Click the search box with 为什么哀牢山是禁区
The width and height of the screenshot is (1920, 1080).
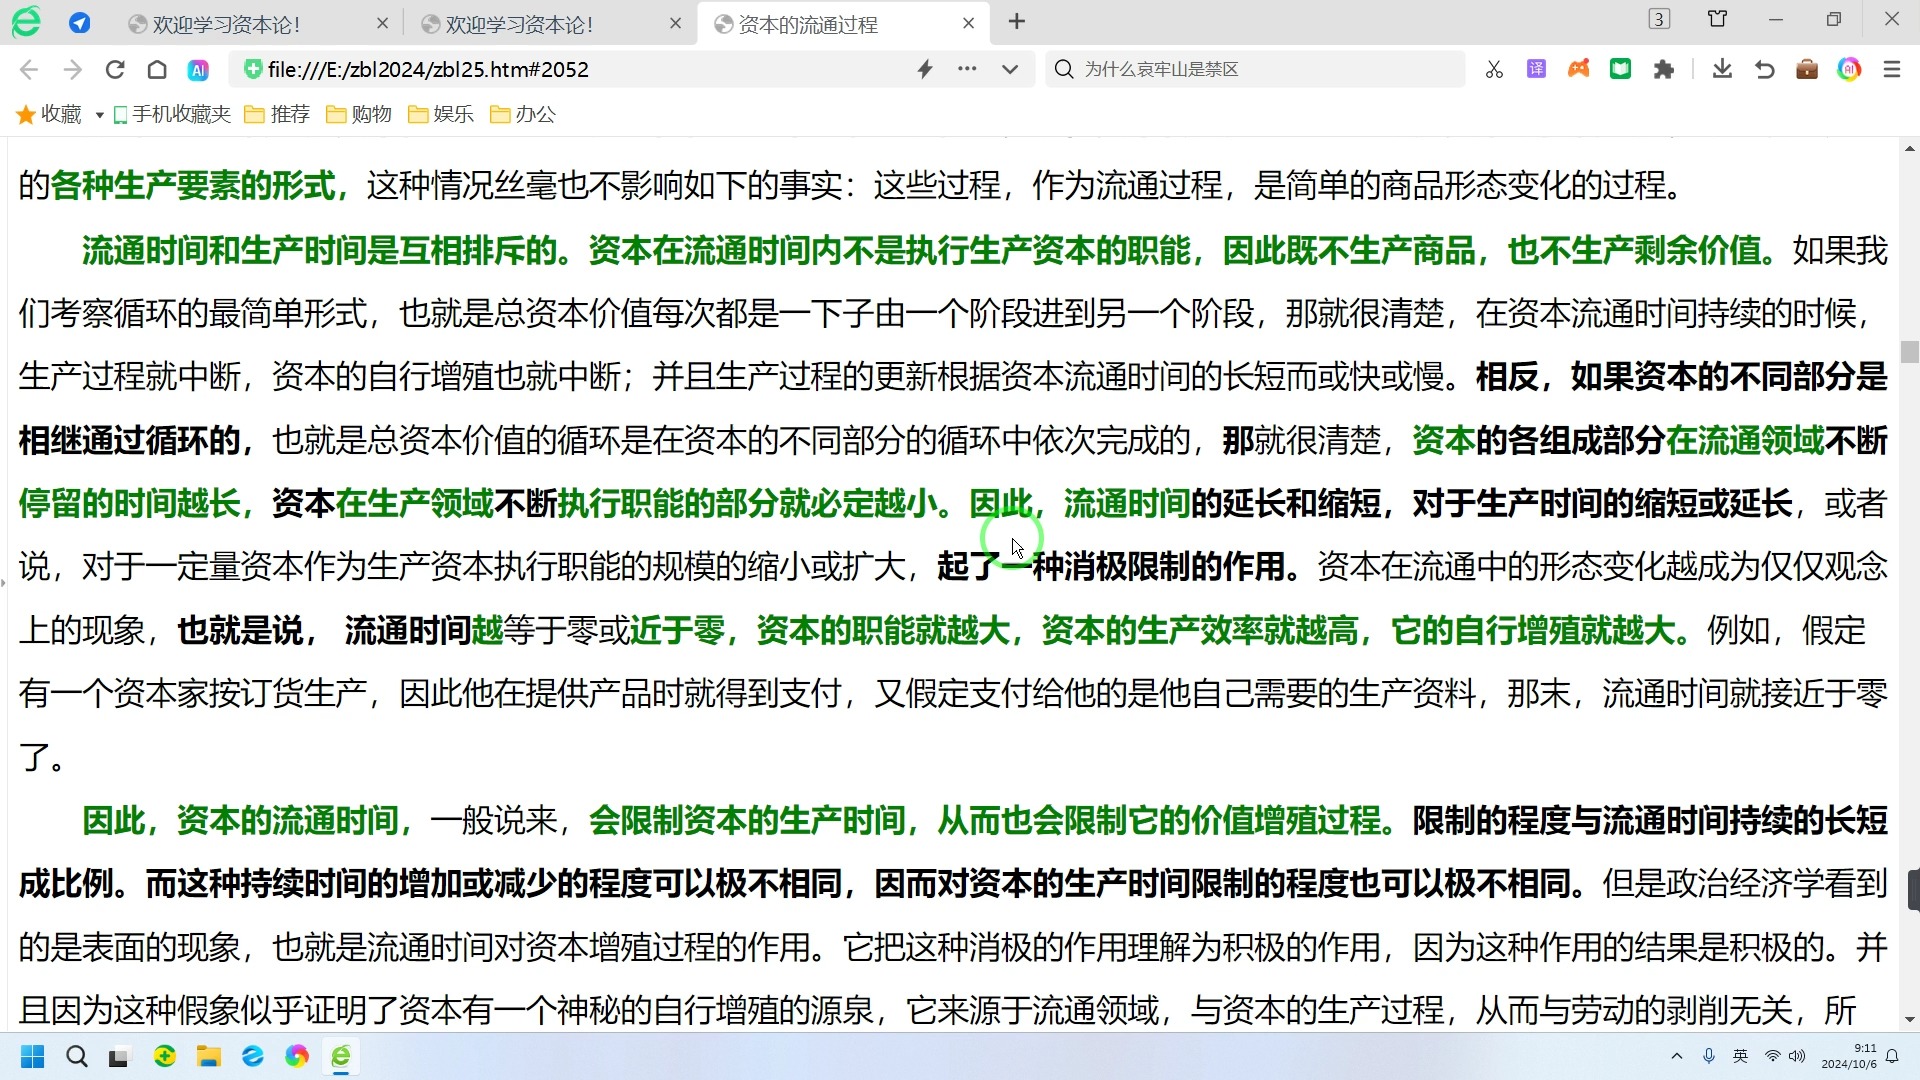click(x=1255, y=69)
